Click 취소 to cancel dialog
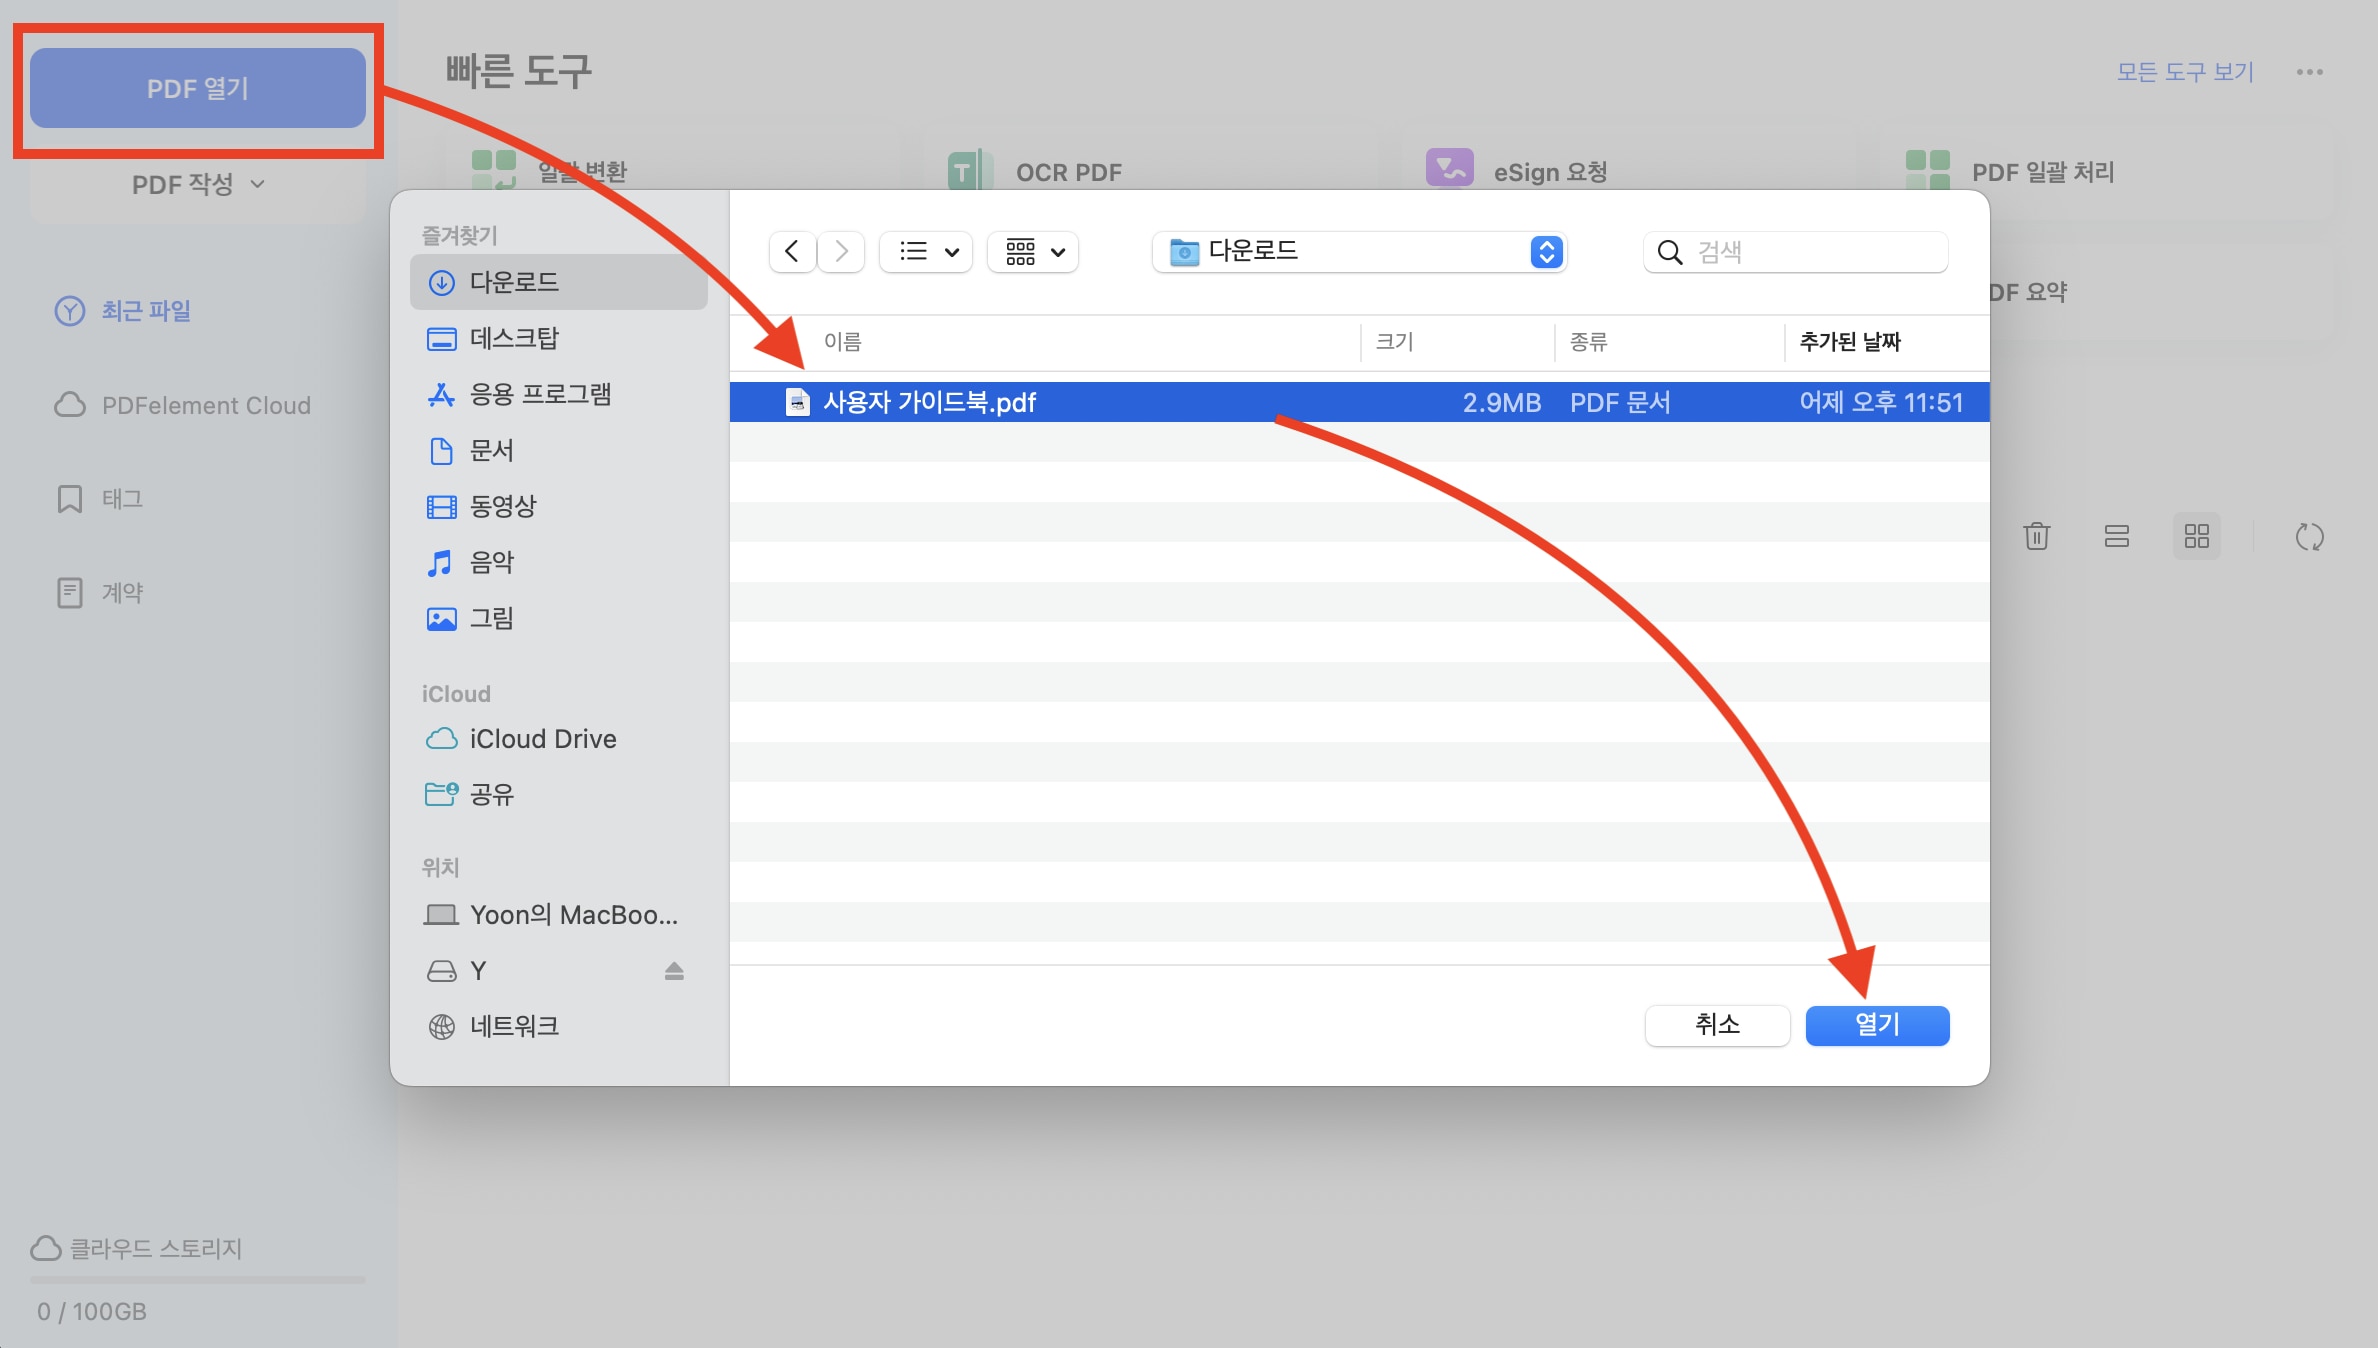The width and height of the screenshot is (2378, 1348). click(1717, 1025)
